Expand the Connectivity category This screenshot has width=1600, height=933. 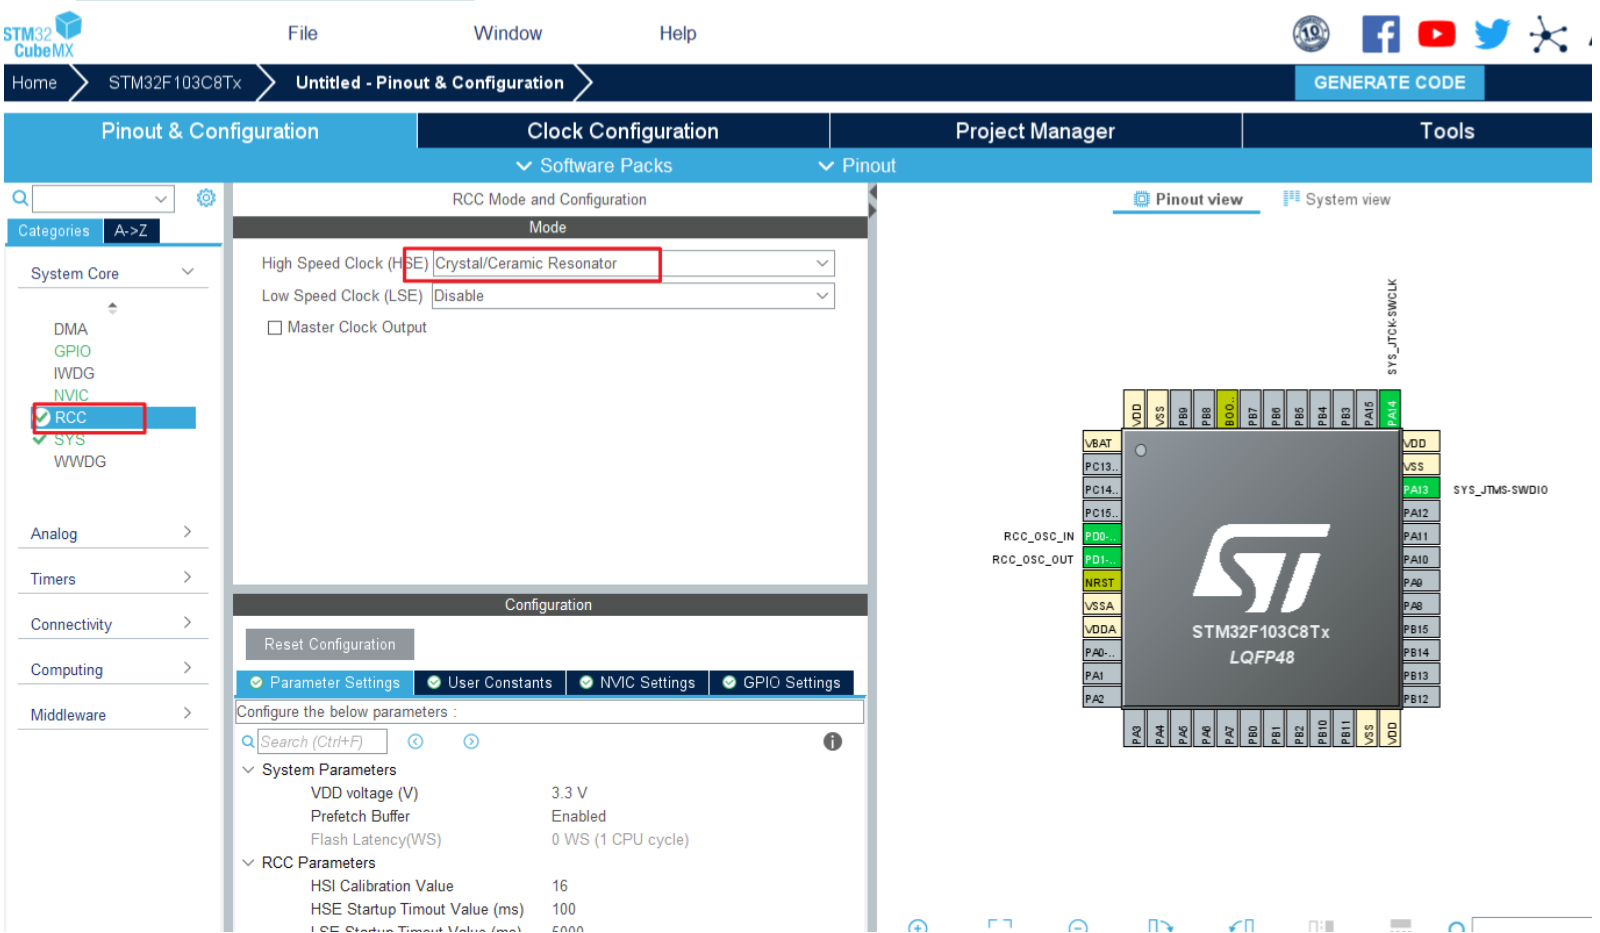(187, 622)
